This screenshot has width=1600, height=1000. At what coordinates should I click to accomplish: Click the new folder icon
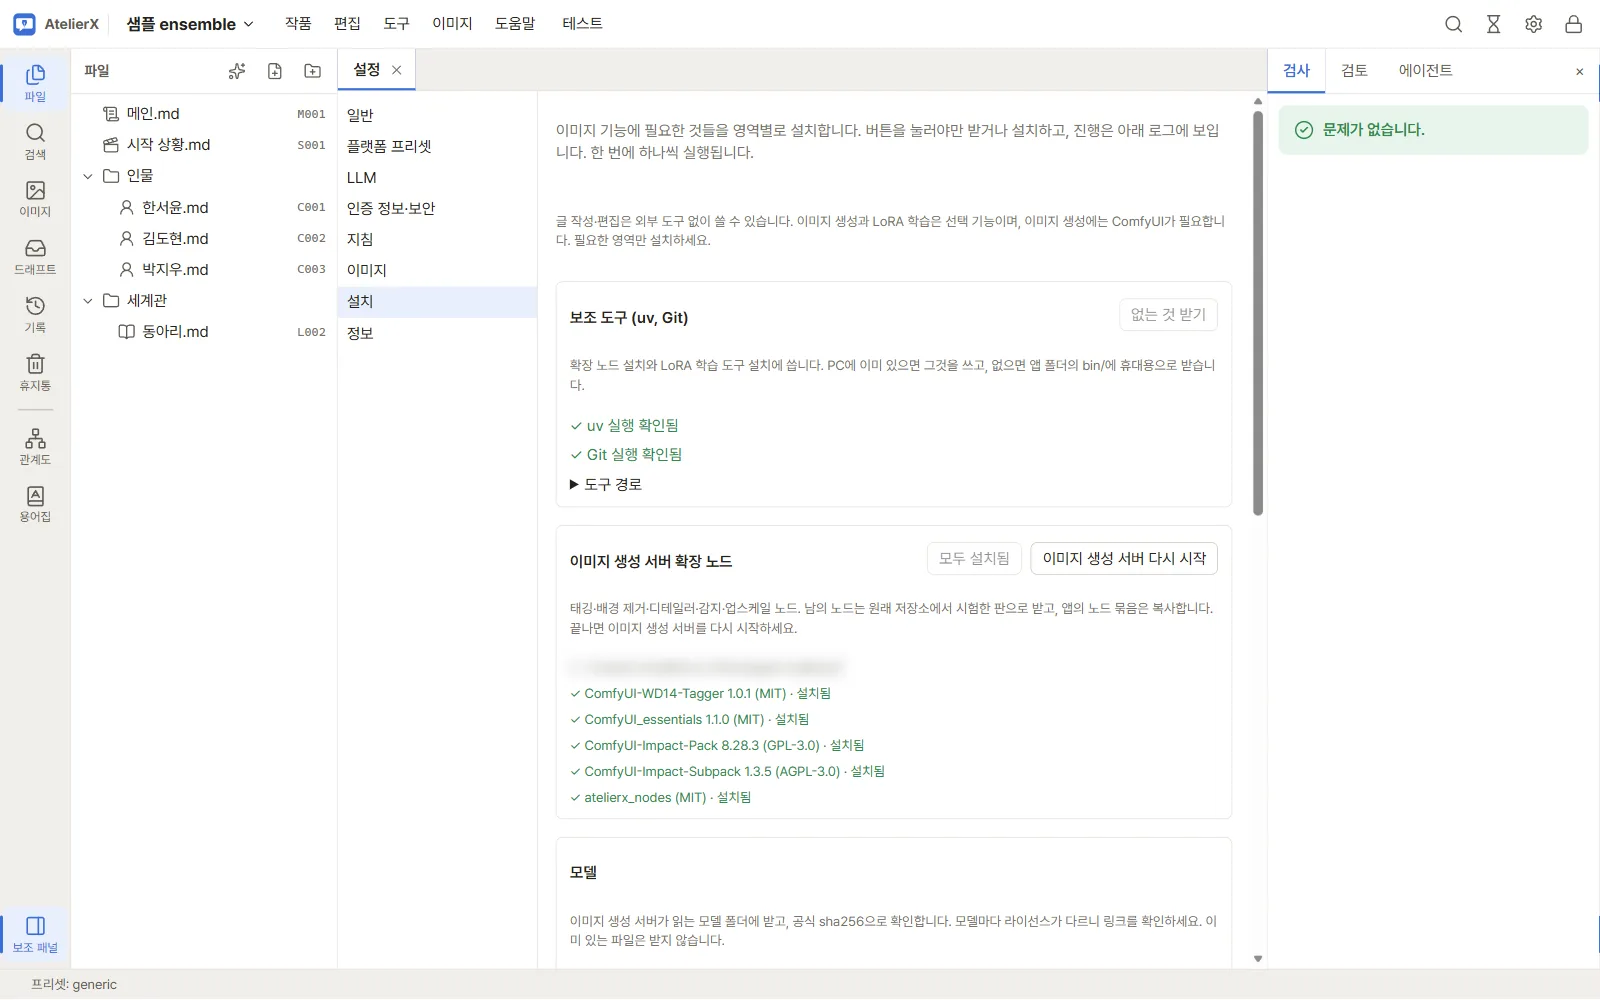[x=313, y=71]
